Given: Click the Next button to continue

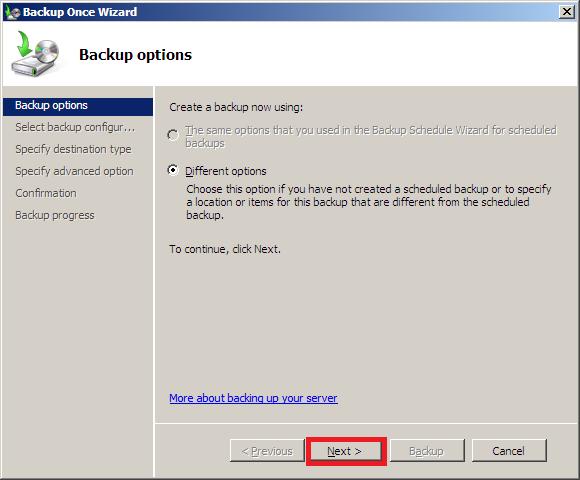Looking at the screenshot, I should point(344,451).
